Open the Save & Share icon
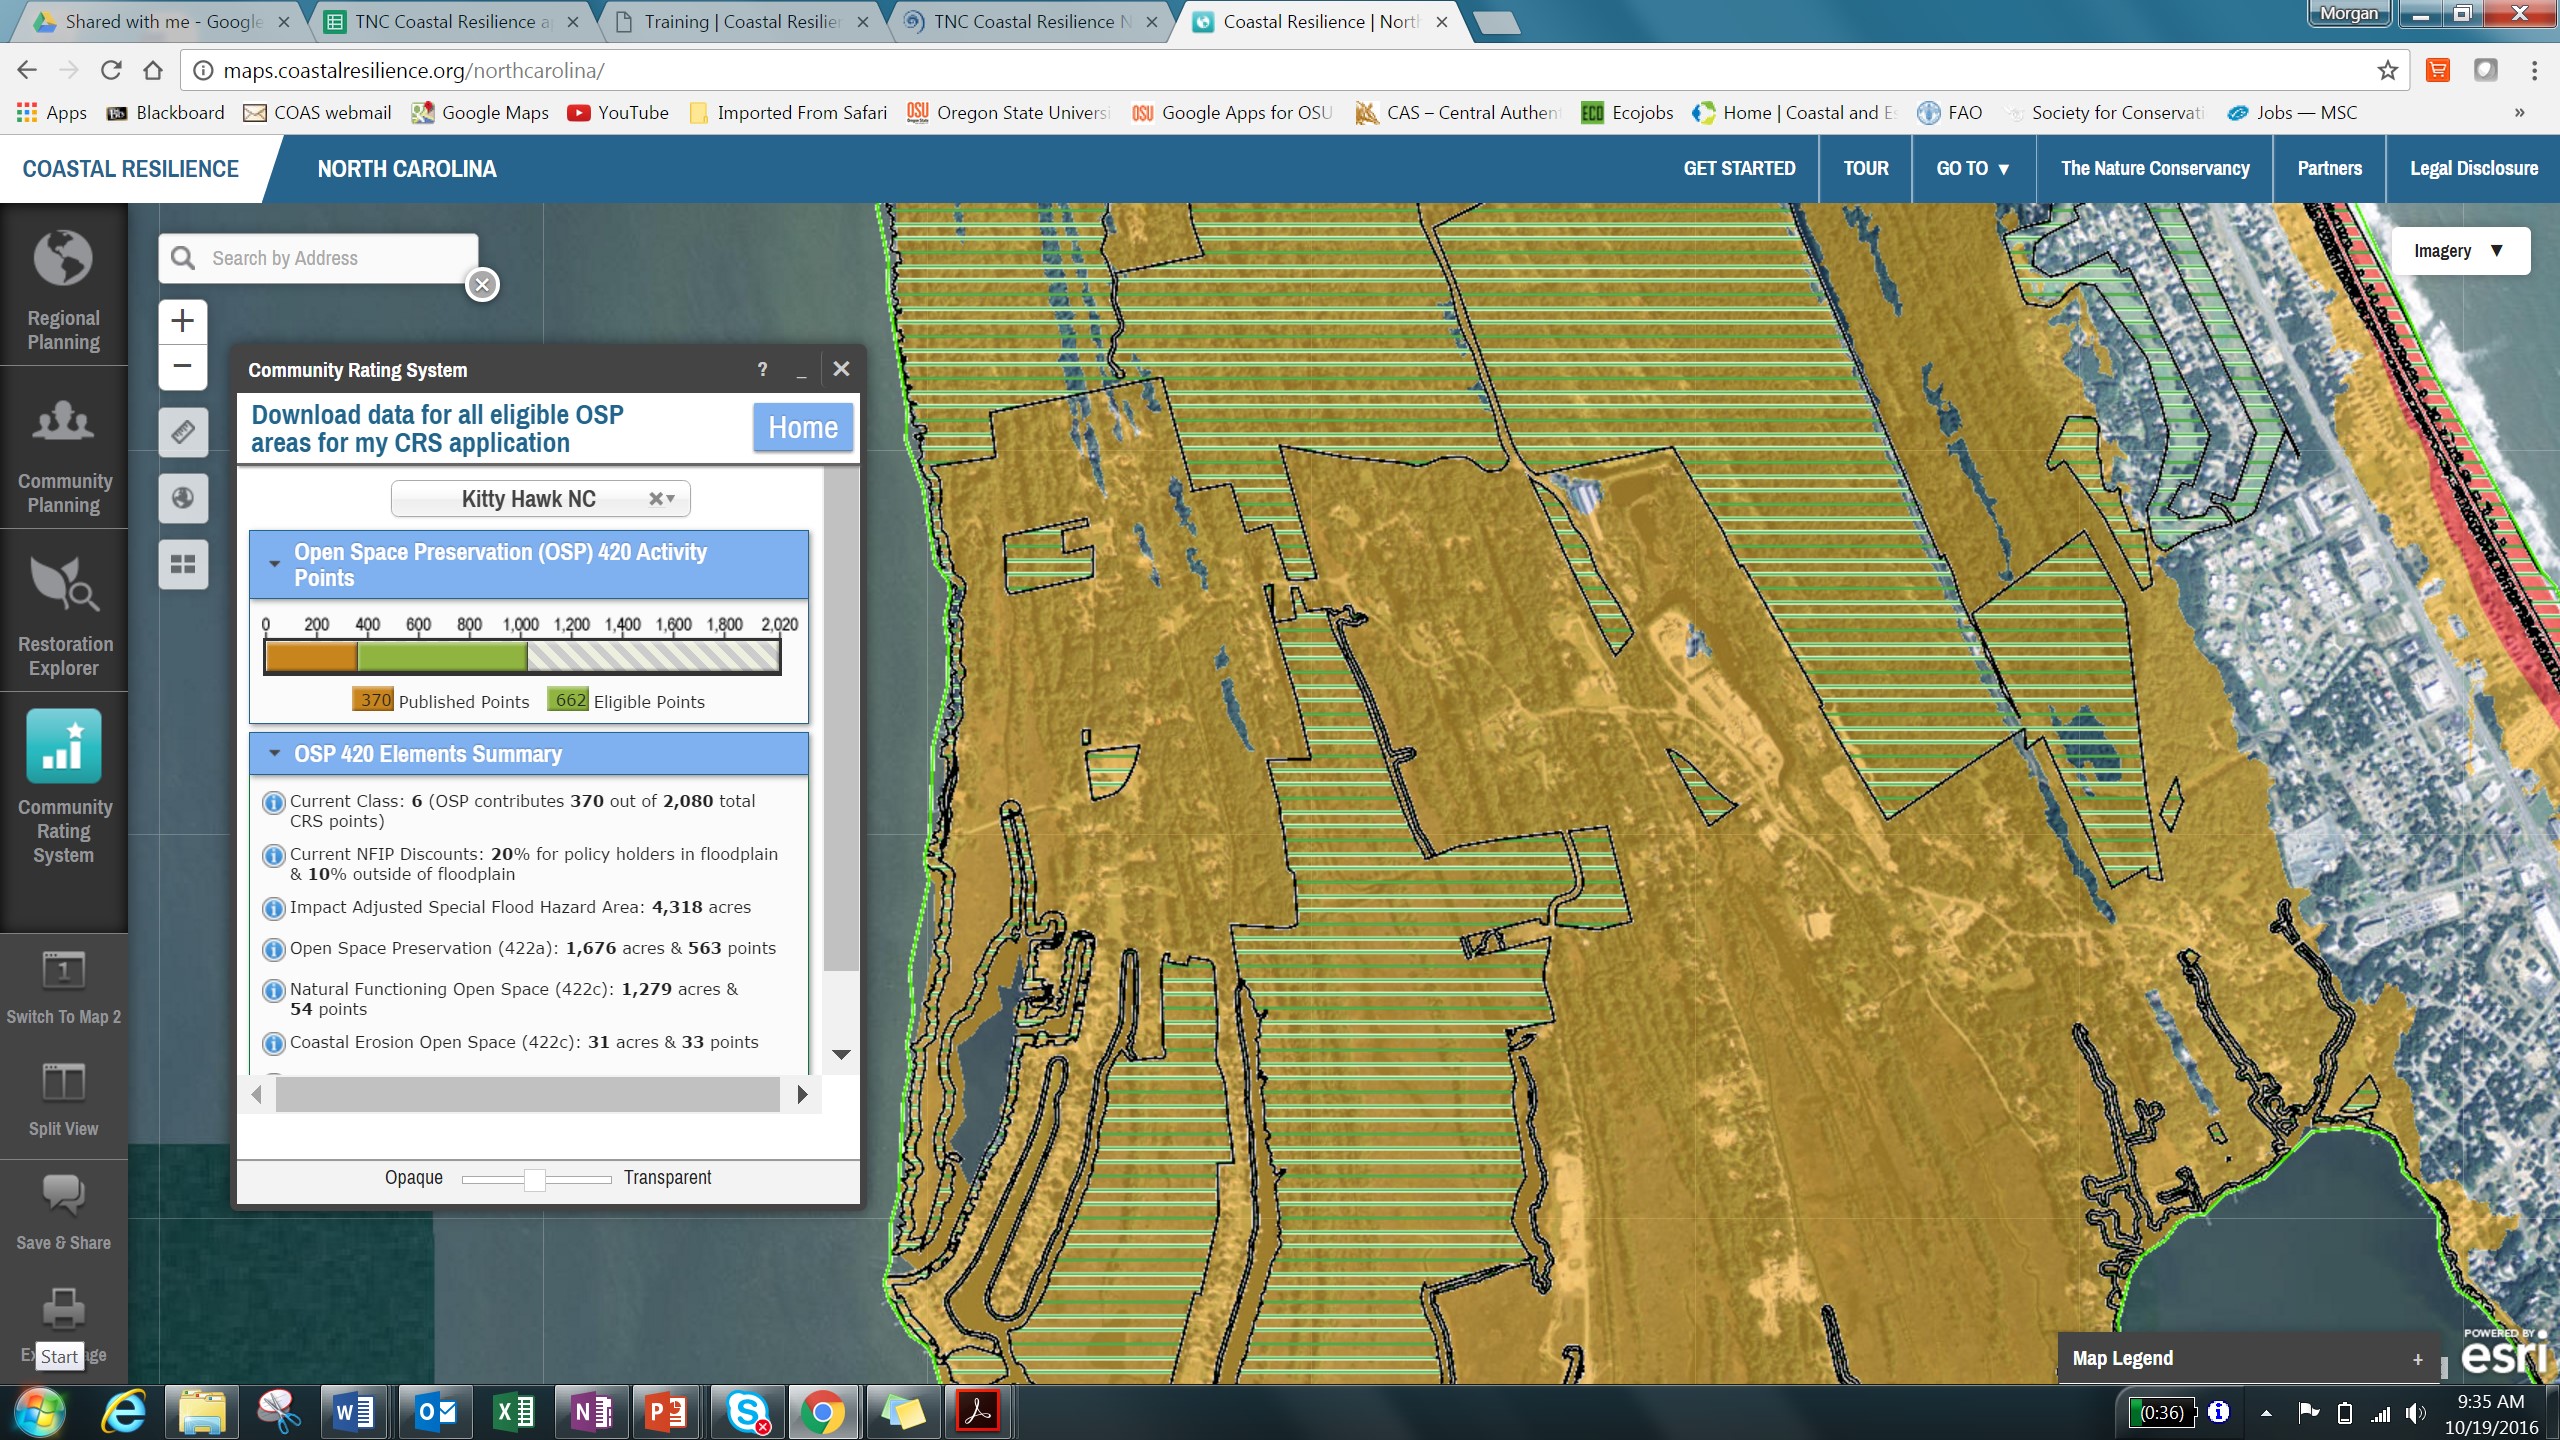 click(x=63, y=1195)
